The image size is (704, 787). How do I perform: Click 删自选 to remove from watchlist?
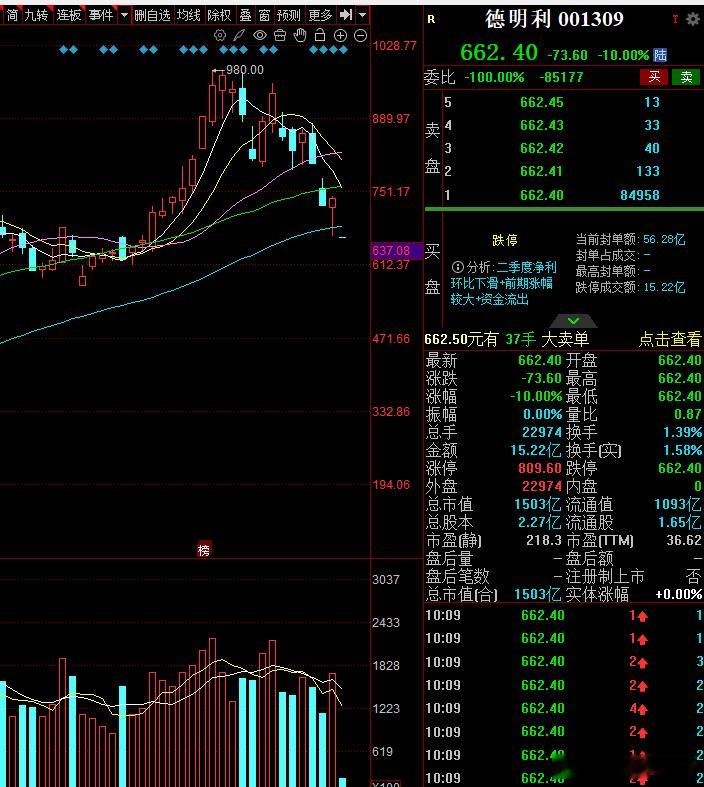tap(153, 16)
